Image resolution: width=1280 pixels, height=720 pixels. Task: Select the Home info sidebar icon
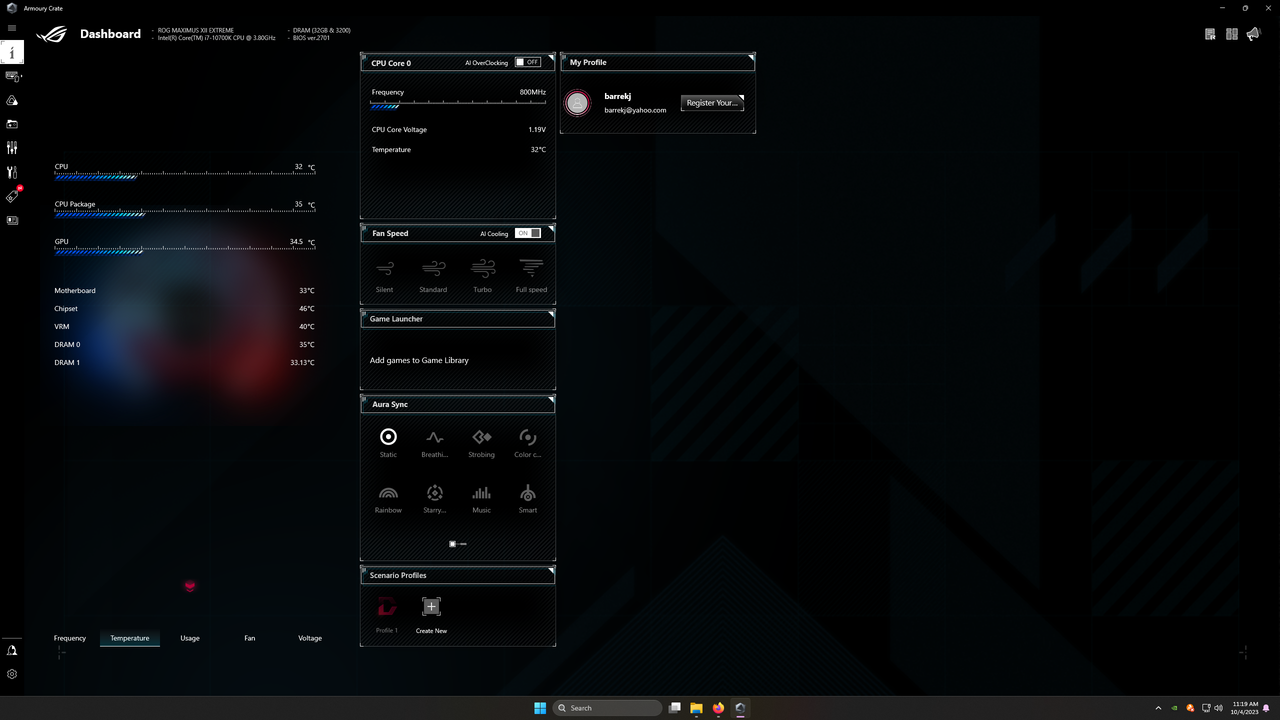[12, 53]
